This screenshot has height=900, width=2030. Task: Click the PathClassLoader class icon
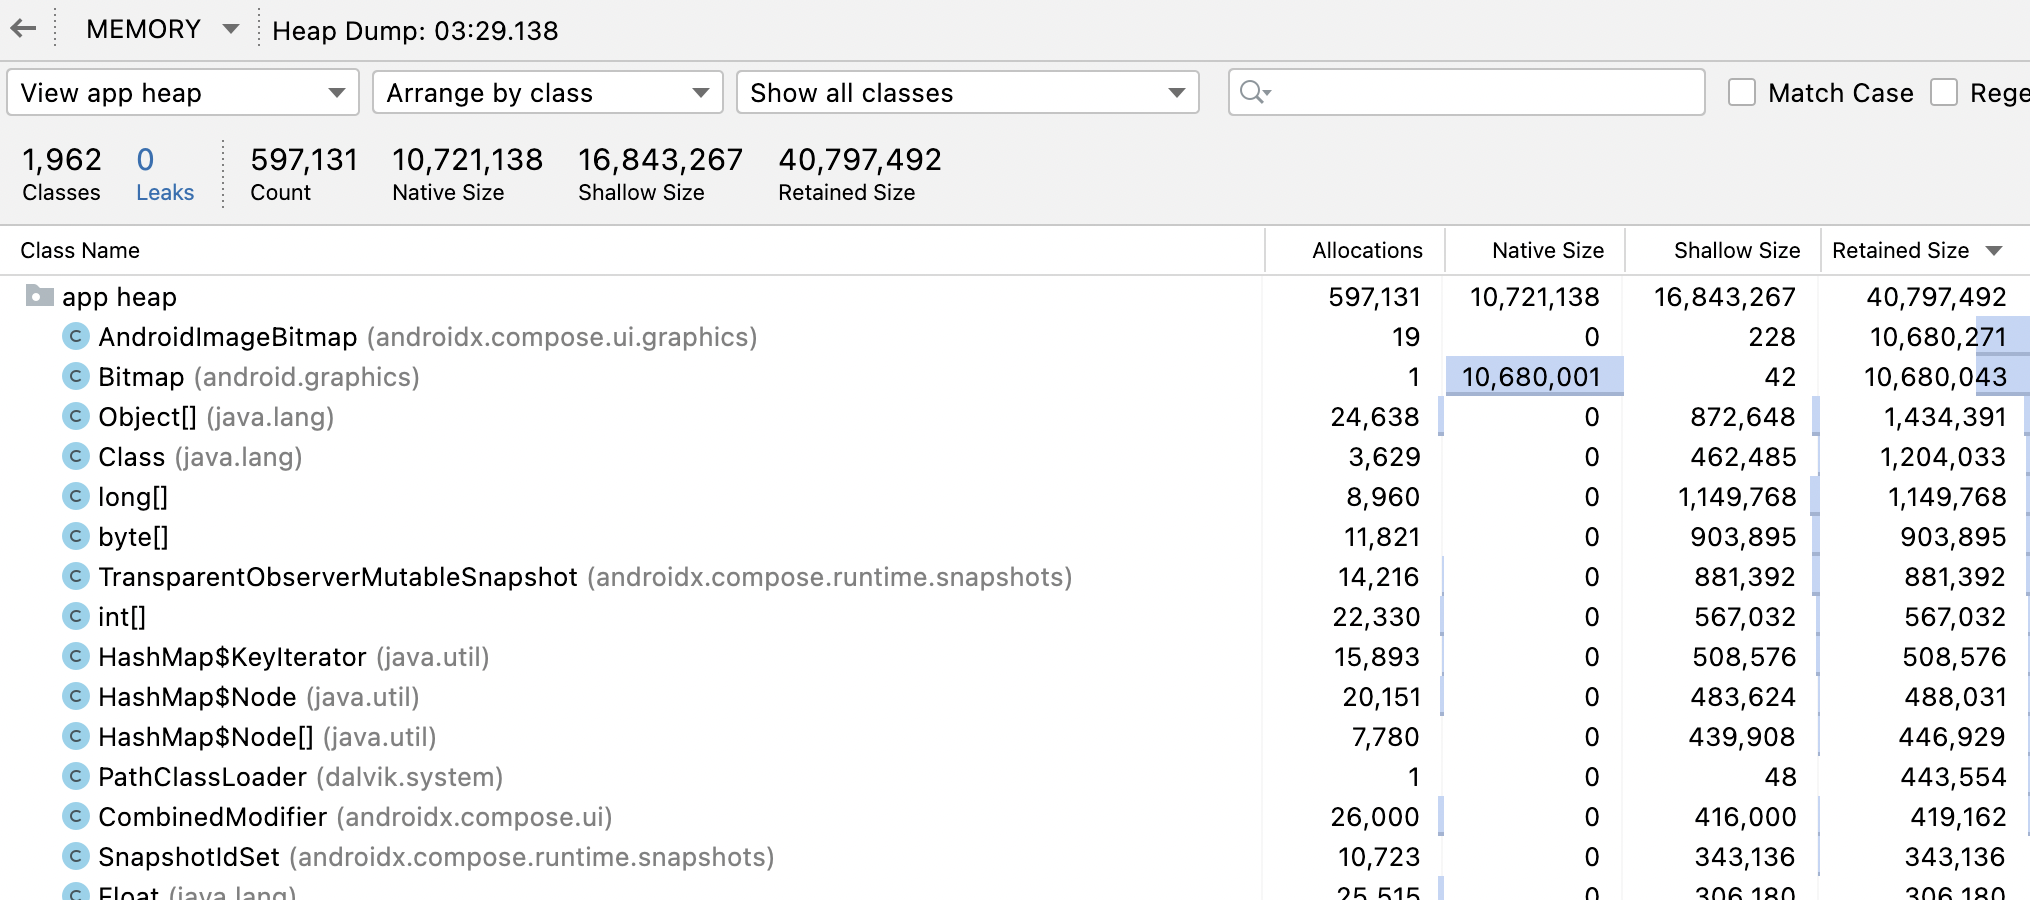76,777
